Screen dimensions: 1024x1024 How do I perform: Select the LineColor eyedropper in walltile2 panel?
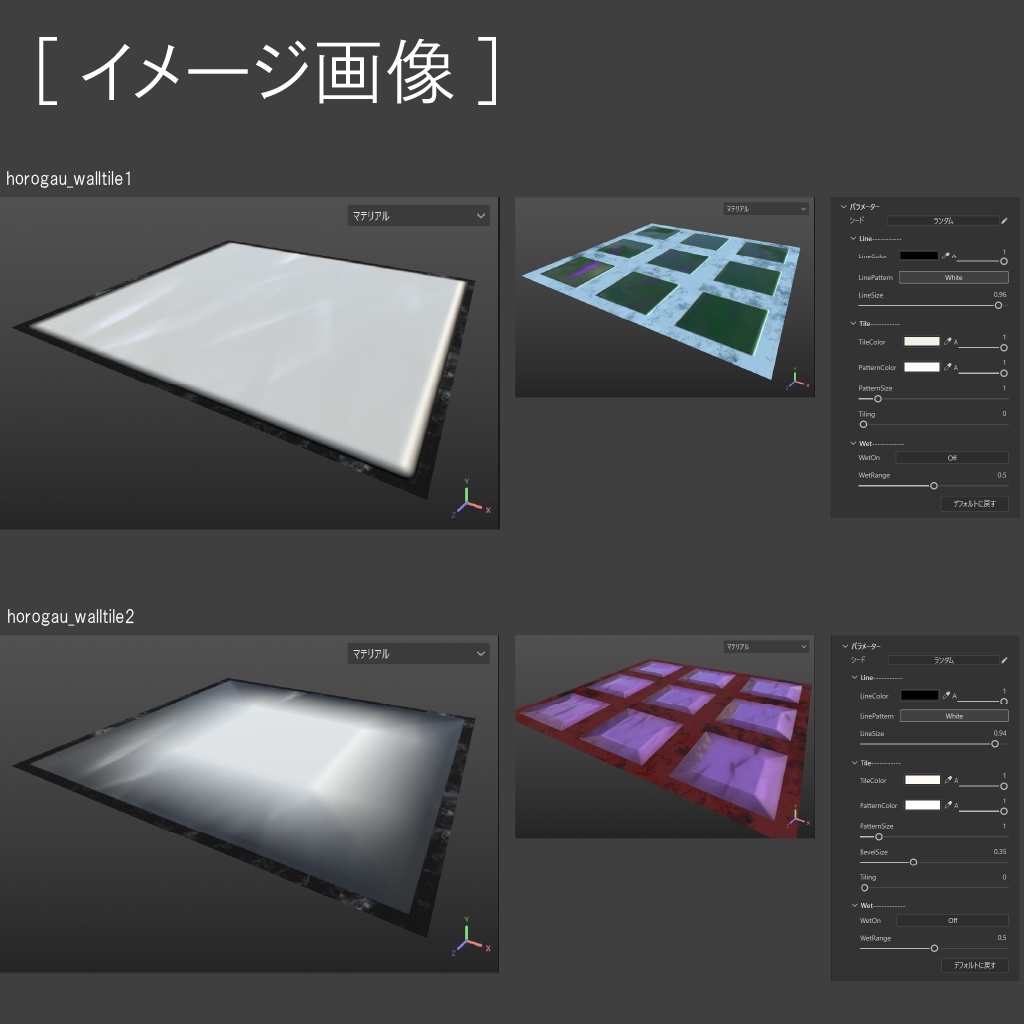click(x=946, y=697)
